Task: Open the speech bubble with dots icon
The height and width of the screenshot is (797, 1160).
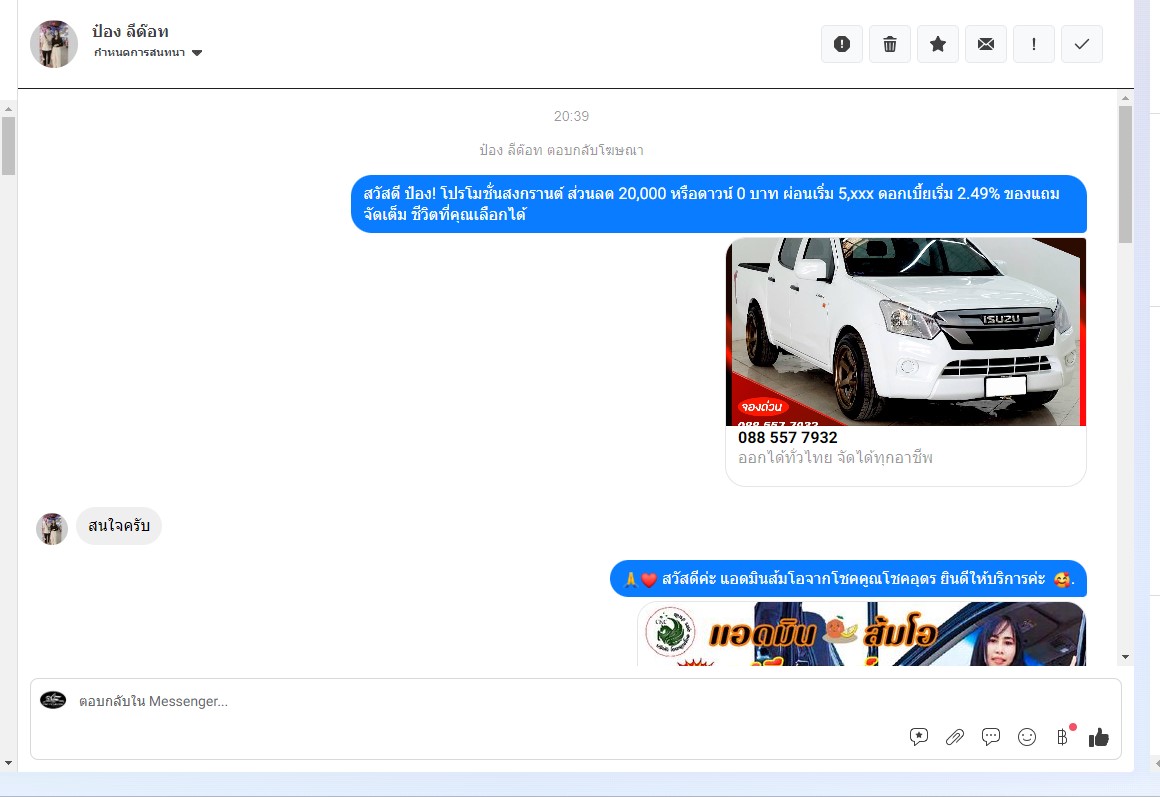Action: click(990, 737)
